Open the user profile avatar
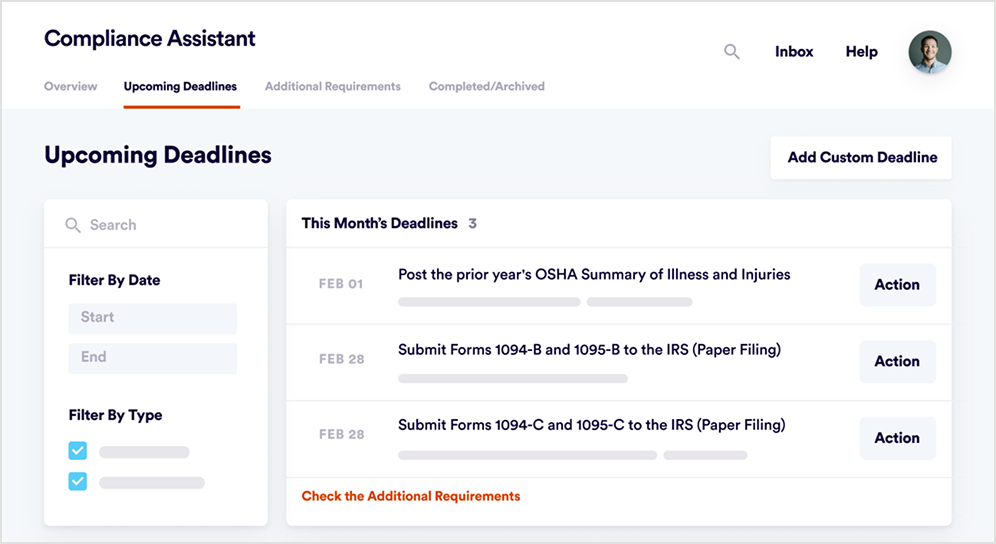The image size is (996, 544). pos(929,52)
